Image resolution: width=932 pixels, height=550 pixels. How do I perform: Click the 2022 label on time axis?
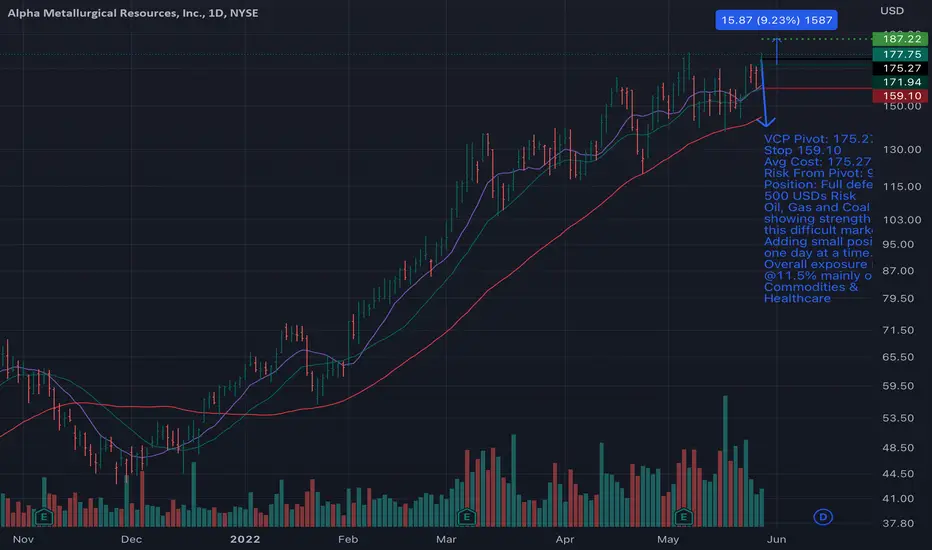pyautogui.click(x=245, y=539)
